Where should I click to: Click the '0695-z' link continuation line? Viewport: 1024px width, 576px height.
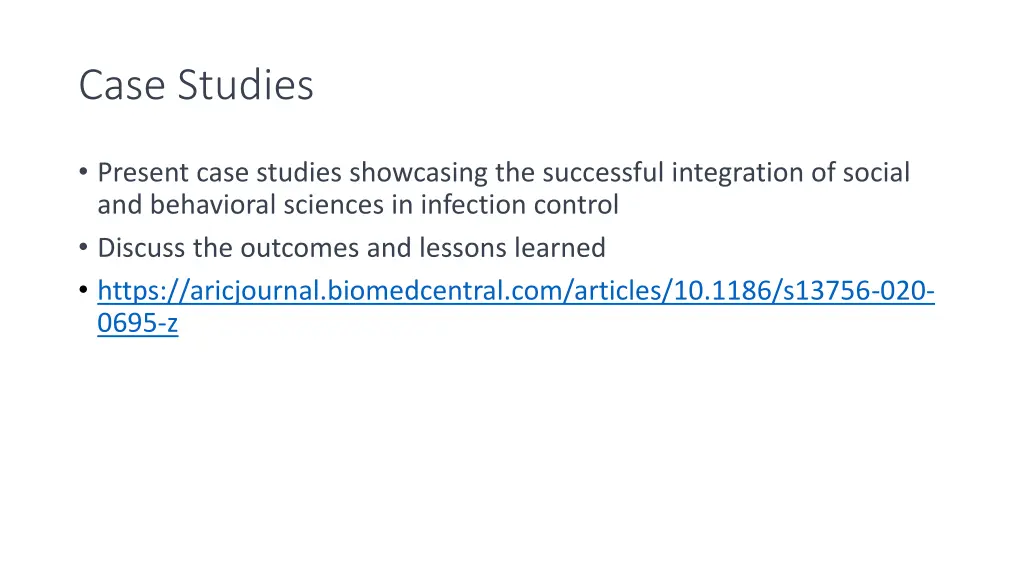tap(138, 323)
